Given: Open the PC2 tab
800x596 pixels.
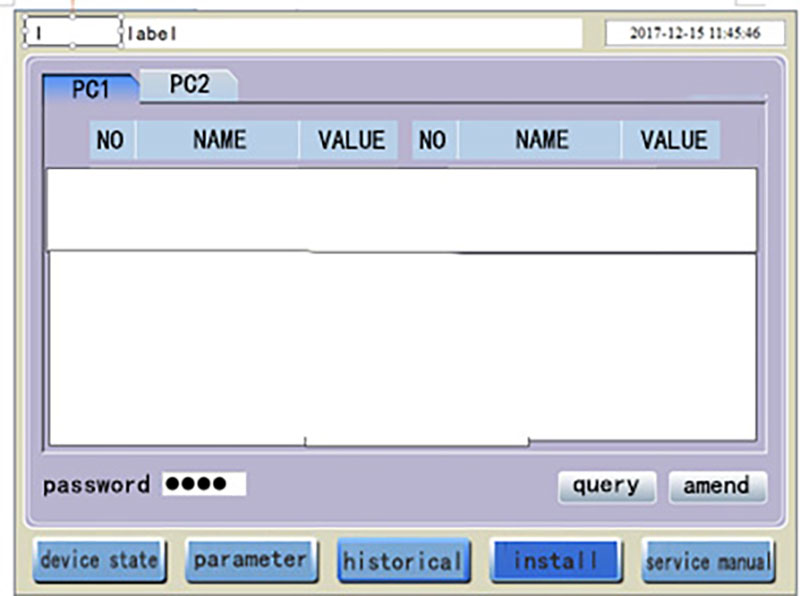Looking at the screenshot, I should click(x=189, y=84).
